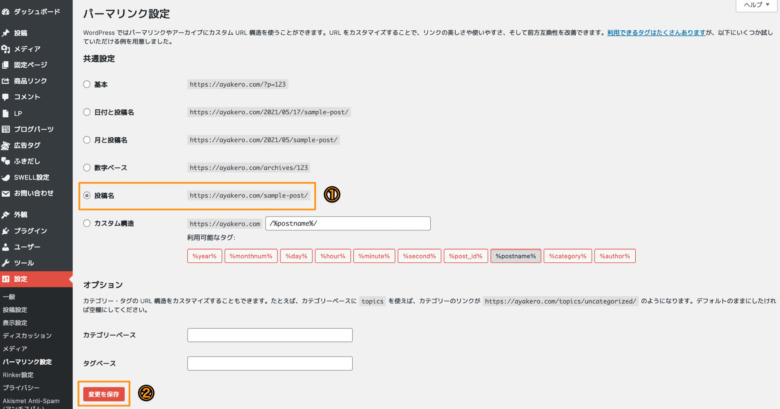This screenshot has width=780, height=409.
Task: Click the 共通設定 section heading
Action: tap(99, 59)
